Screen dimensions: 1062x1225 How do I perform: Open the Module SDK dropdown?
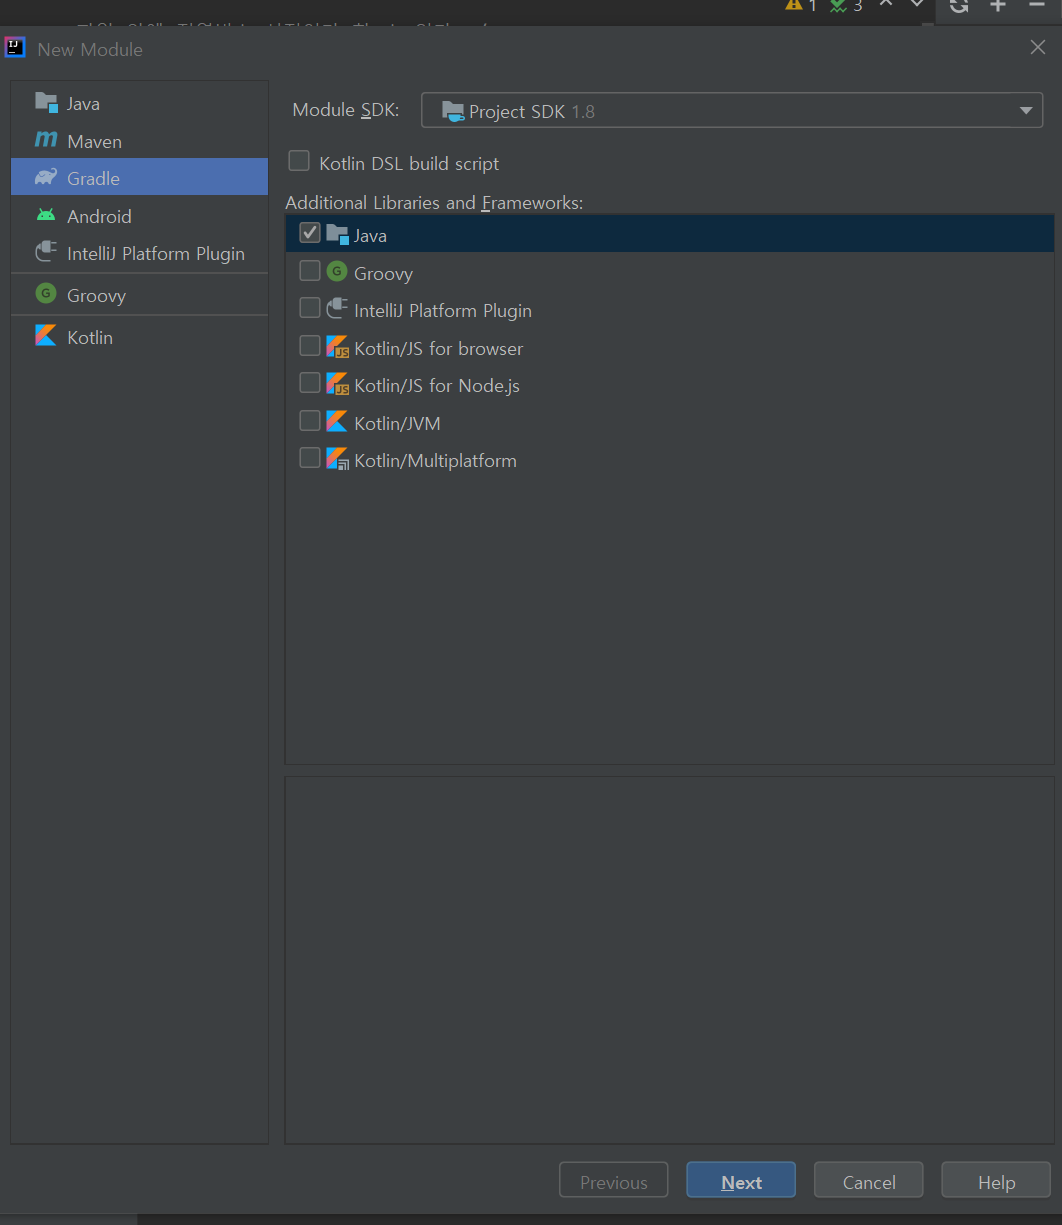click(732, 110)
